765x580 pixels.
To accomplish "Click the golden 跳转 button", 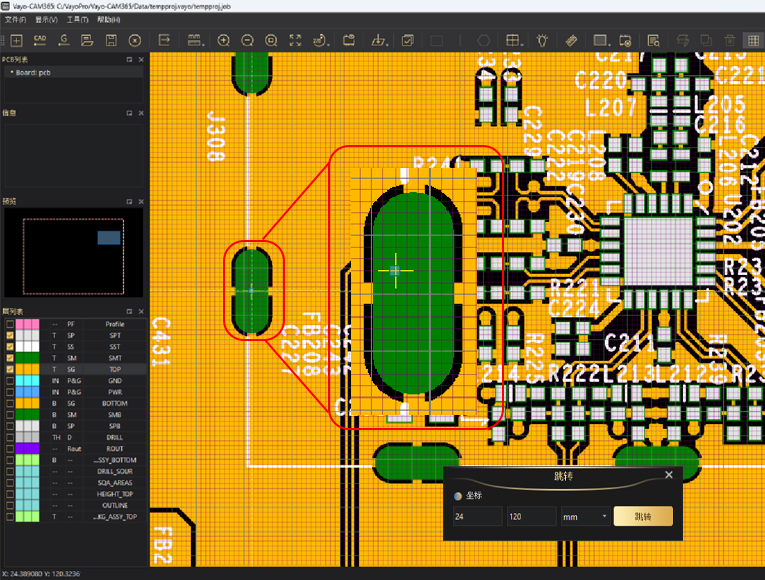I will [642, 517].
